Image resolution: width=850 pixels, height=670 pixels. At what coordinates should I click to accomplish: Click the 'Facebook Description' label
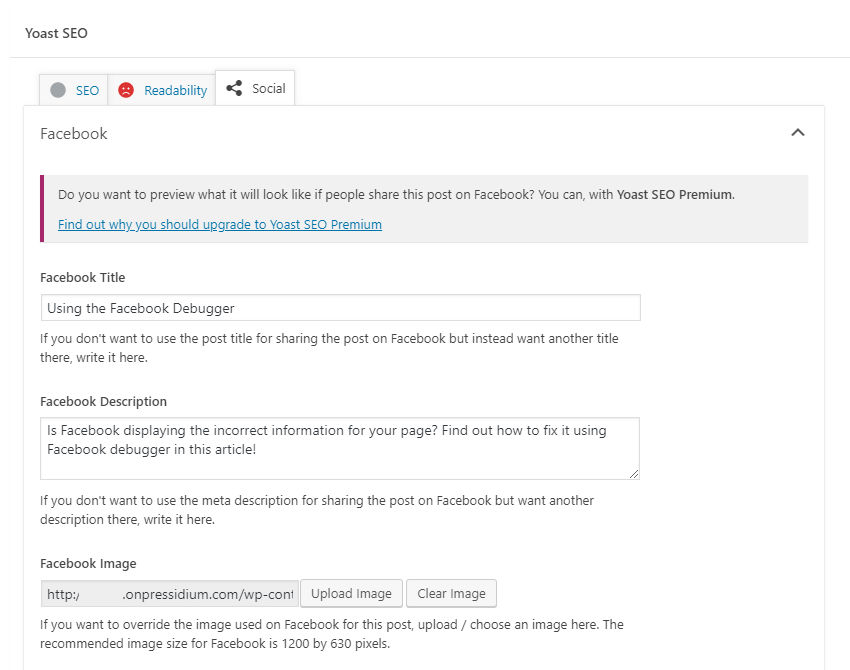(104, 402)
